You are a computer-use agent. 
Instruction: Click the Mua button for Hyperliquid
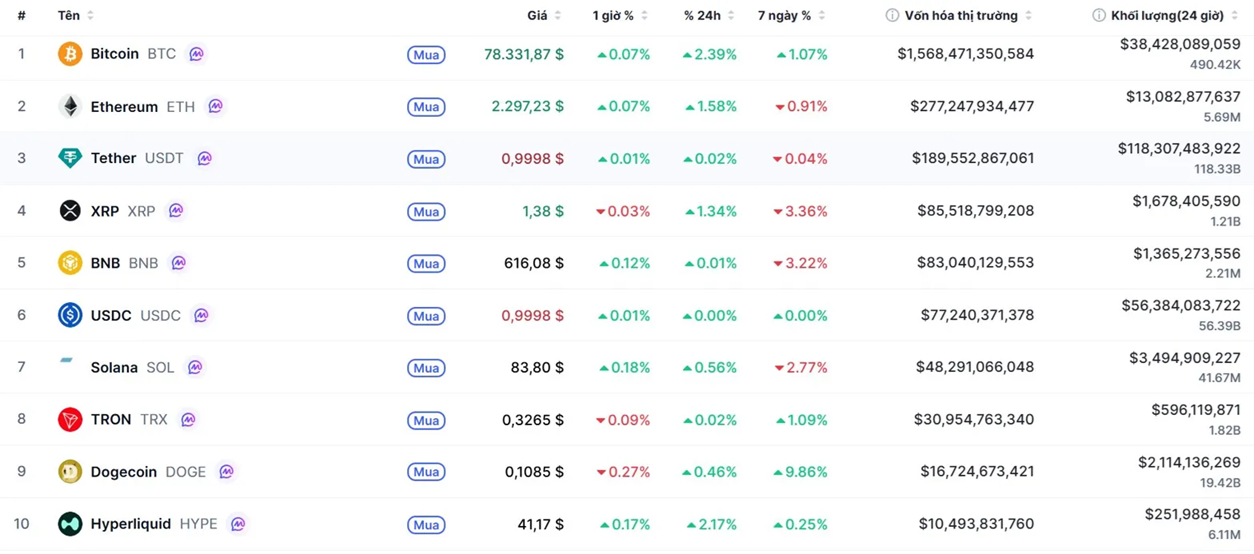click(426, 525)
